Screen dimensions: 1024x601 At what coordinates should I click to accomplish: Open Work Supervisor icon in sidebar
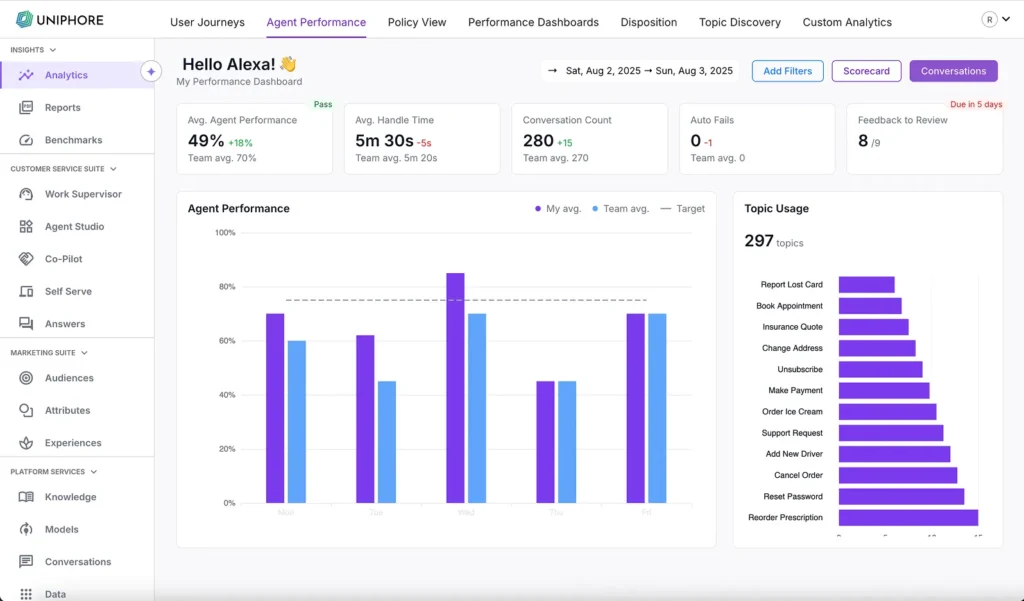[x=26, y=194]
